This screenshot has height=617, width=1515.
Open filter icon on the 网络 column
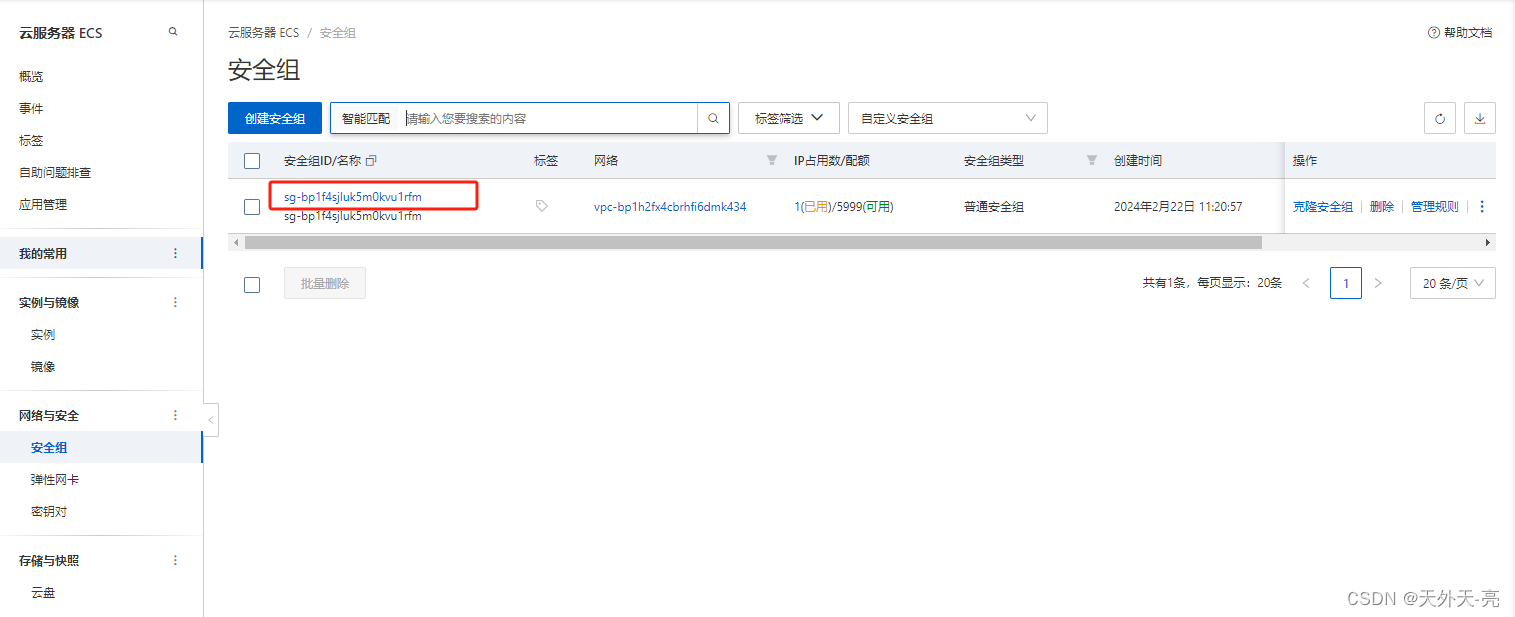click(x=771, y=160)
